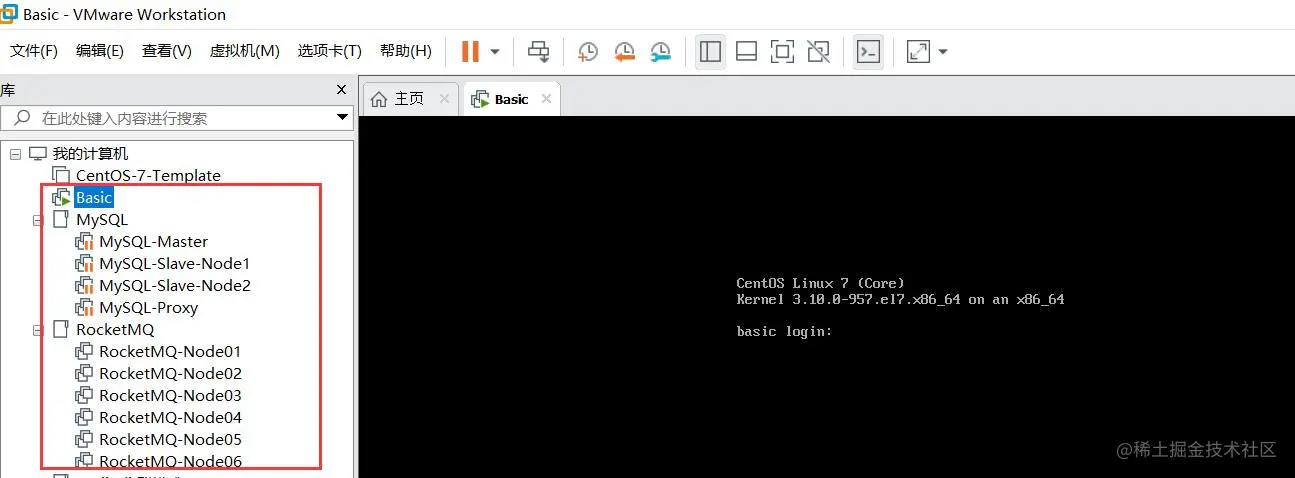Close the 主页 tab

pos(445,99)
